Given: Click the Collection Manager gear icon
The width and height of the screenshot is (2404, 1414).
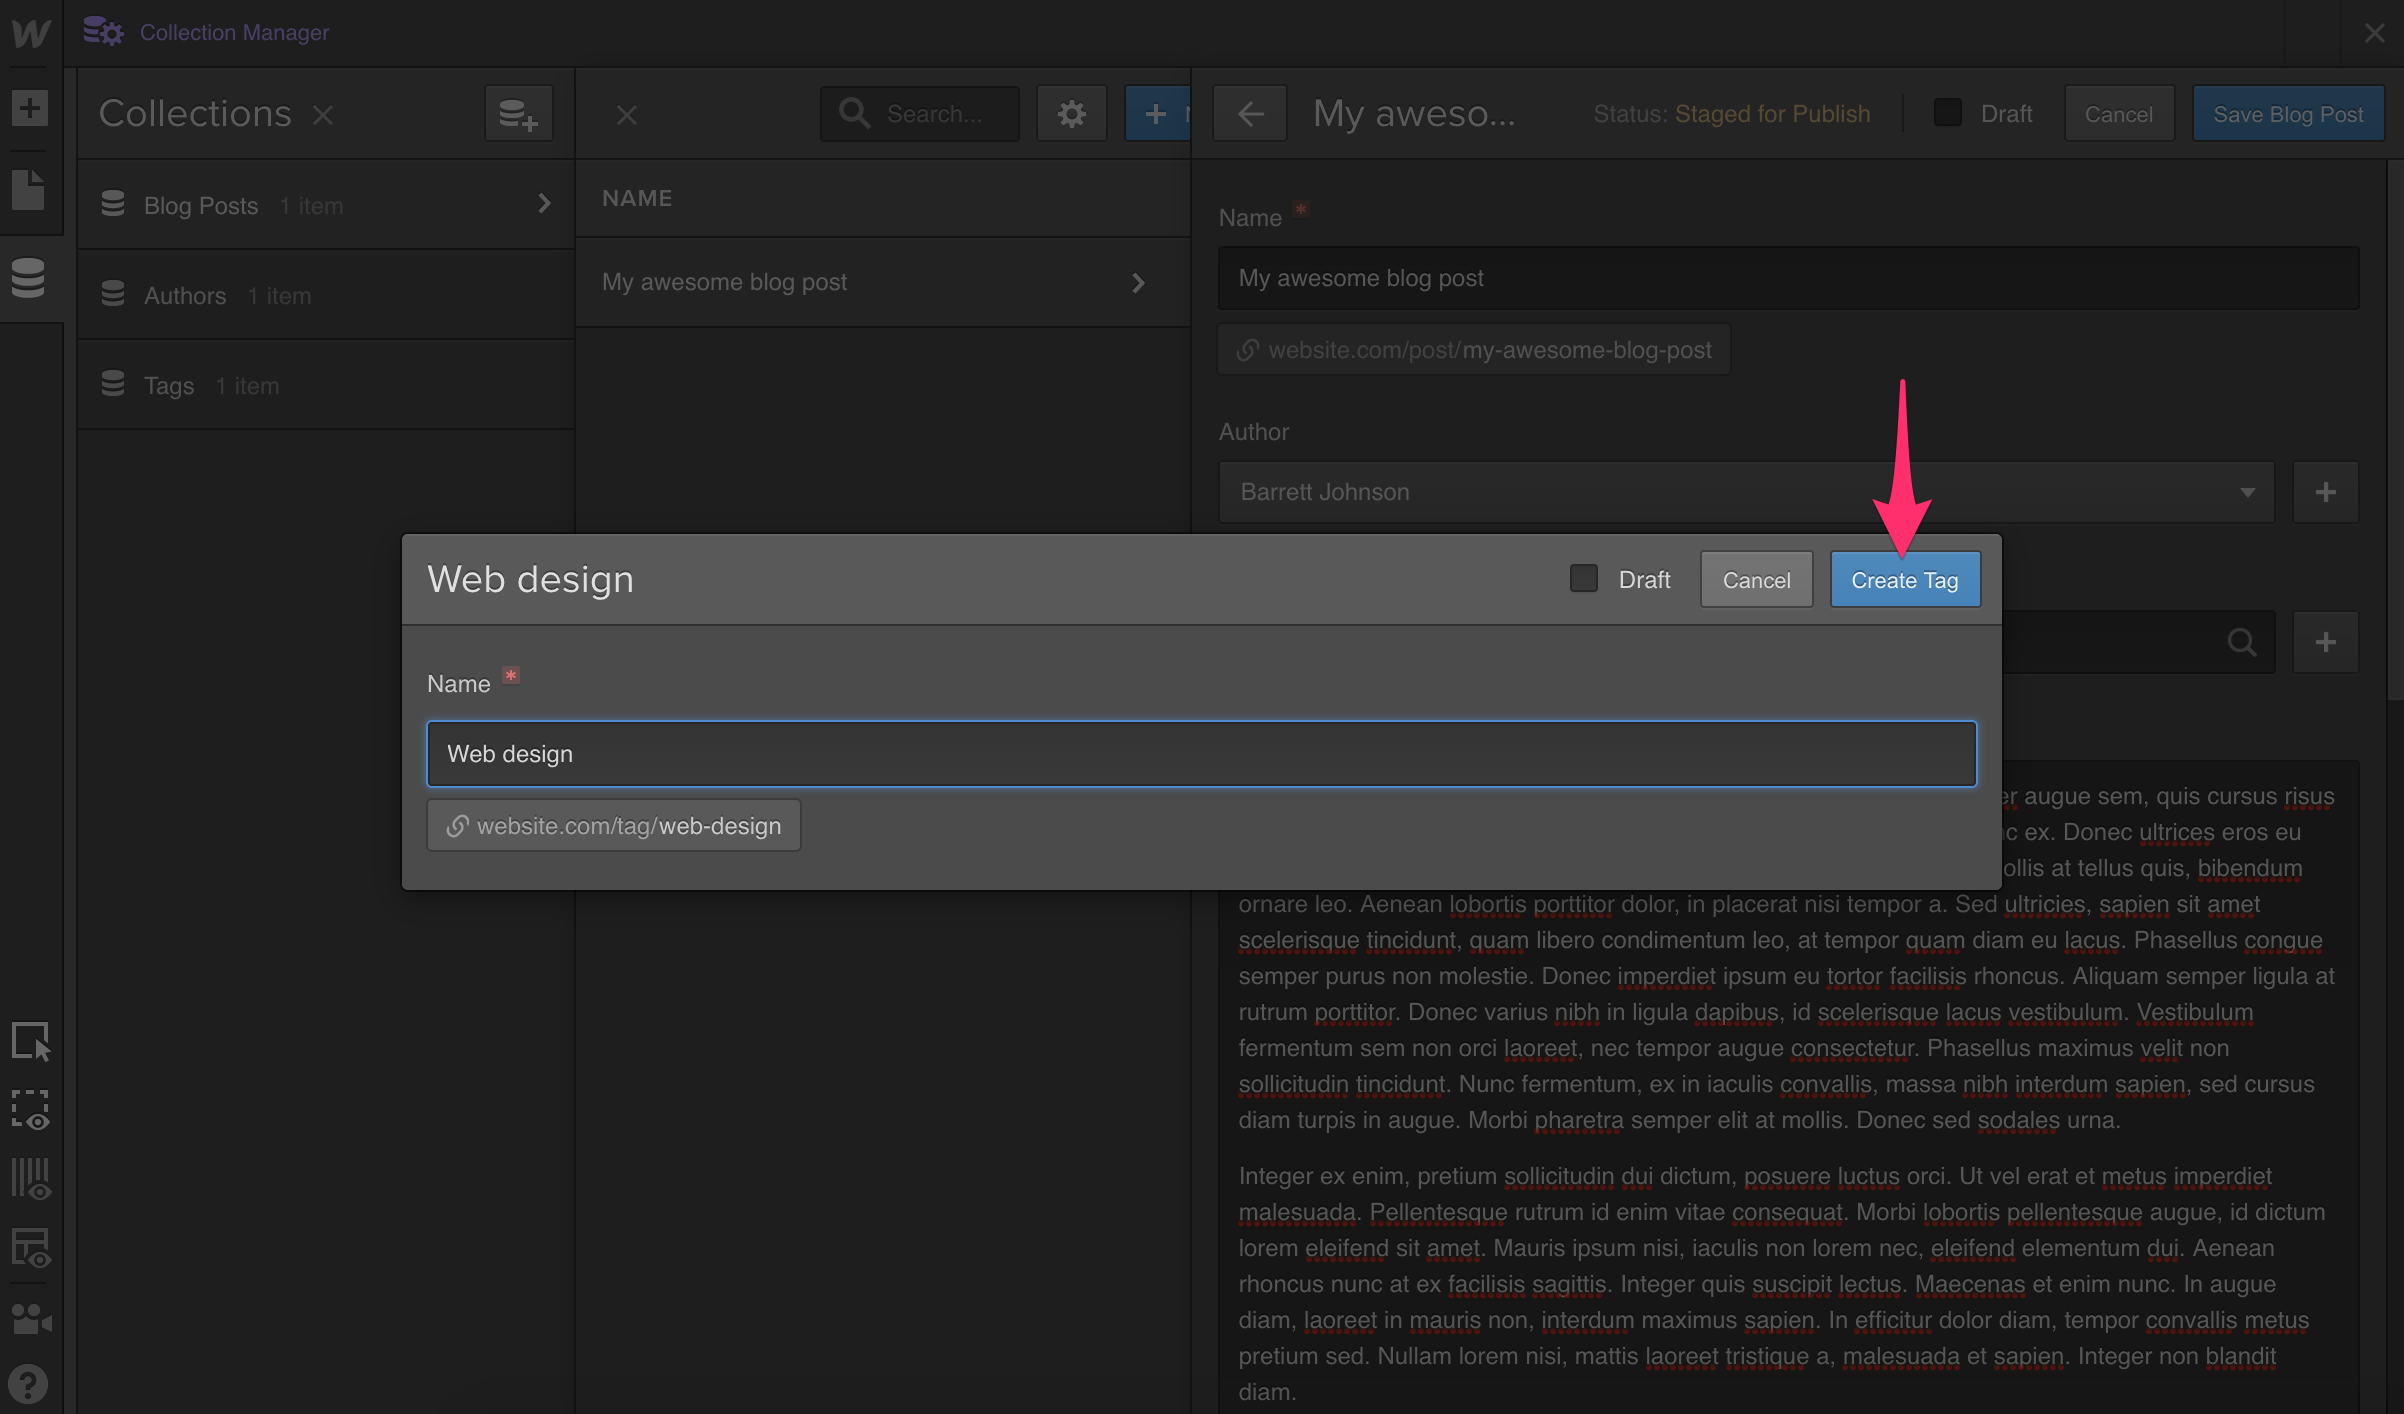Looking at the screenshot, I should (103, 32).
